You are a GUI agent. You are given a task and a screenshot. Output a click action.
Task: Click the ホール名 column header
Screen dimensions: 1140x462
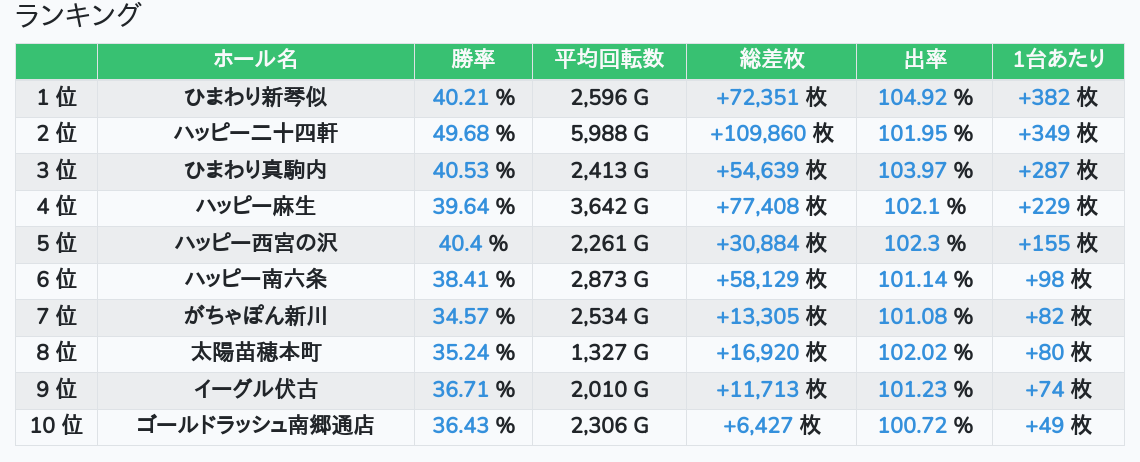[255, 60]
